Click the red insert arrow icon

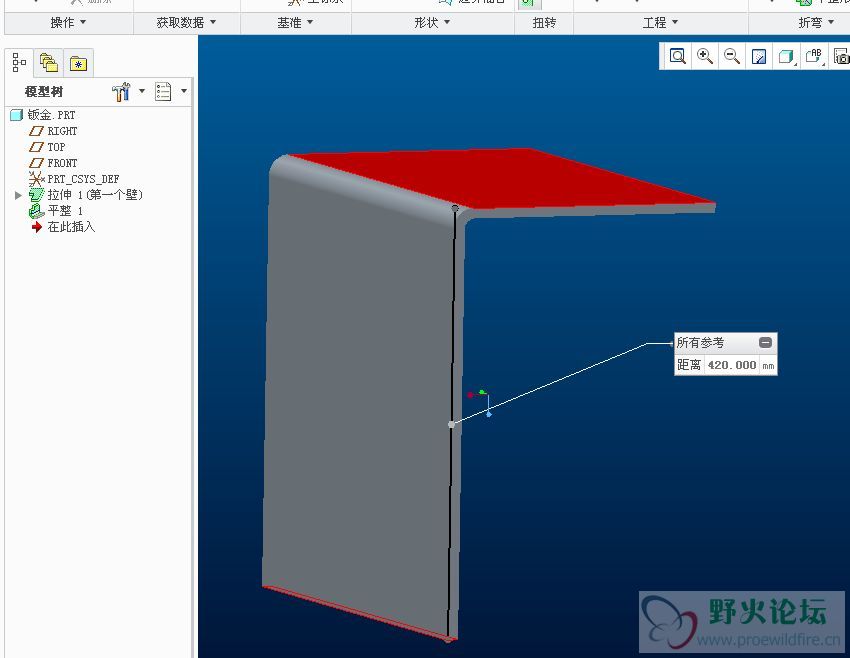(x=37, y=227)
